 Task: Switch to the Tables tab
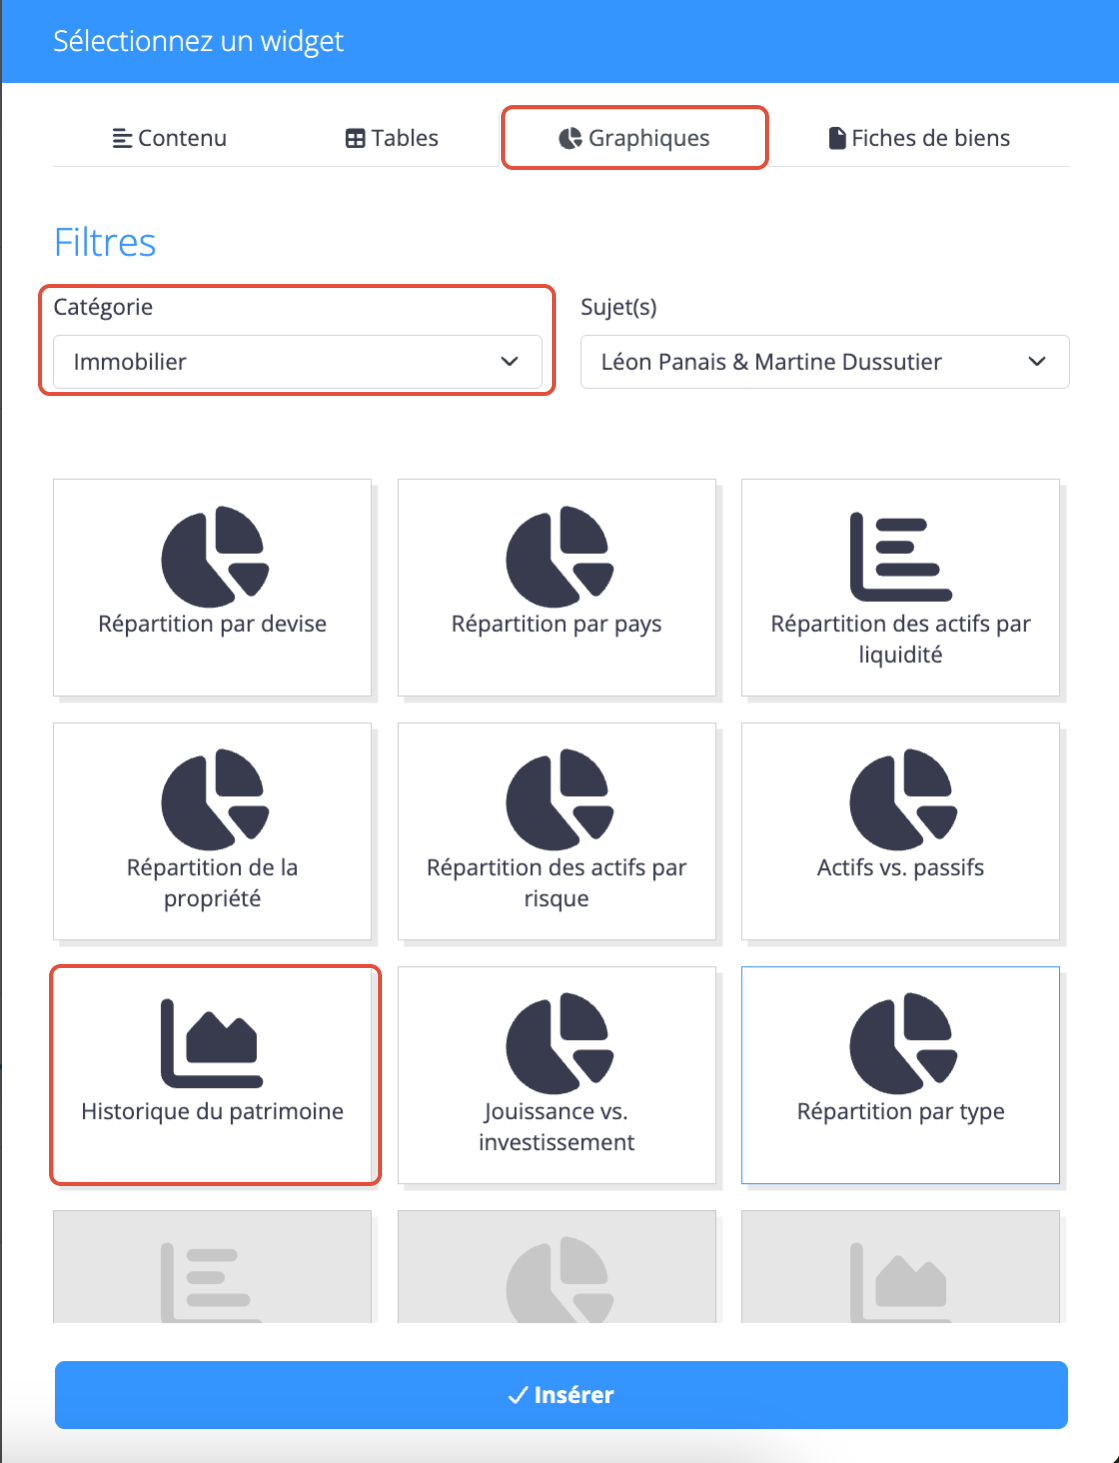click(x=392, y=138)
